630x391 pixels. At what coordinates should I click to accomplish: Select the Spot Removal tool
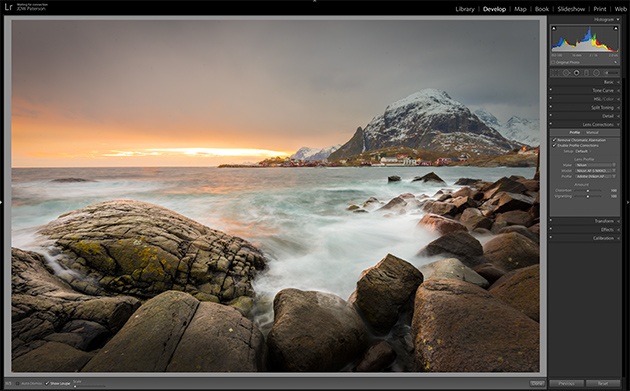pos(566,73)
